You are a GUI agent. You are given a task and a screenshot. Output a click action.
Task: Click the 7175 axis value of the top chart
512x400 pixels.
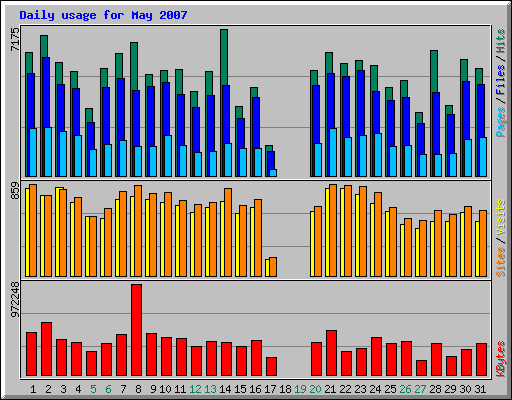[15, 40]
